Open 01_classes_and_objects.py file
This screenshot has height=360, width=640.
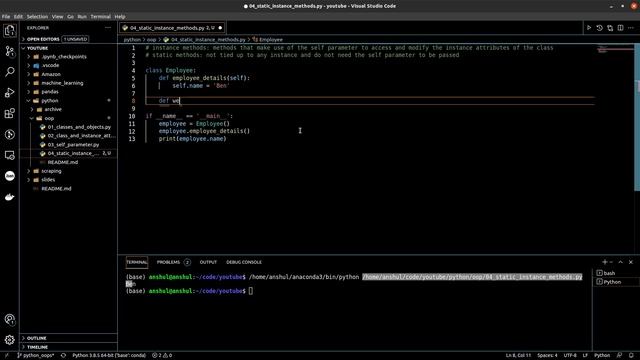point(79,127)
